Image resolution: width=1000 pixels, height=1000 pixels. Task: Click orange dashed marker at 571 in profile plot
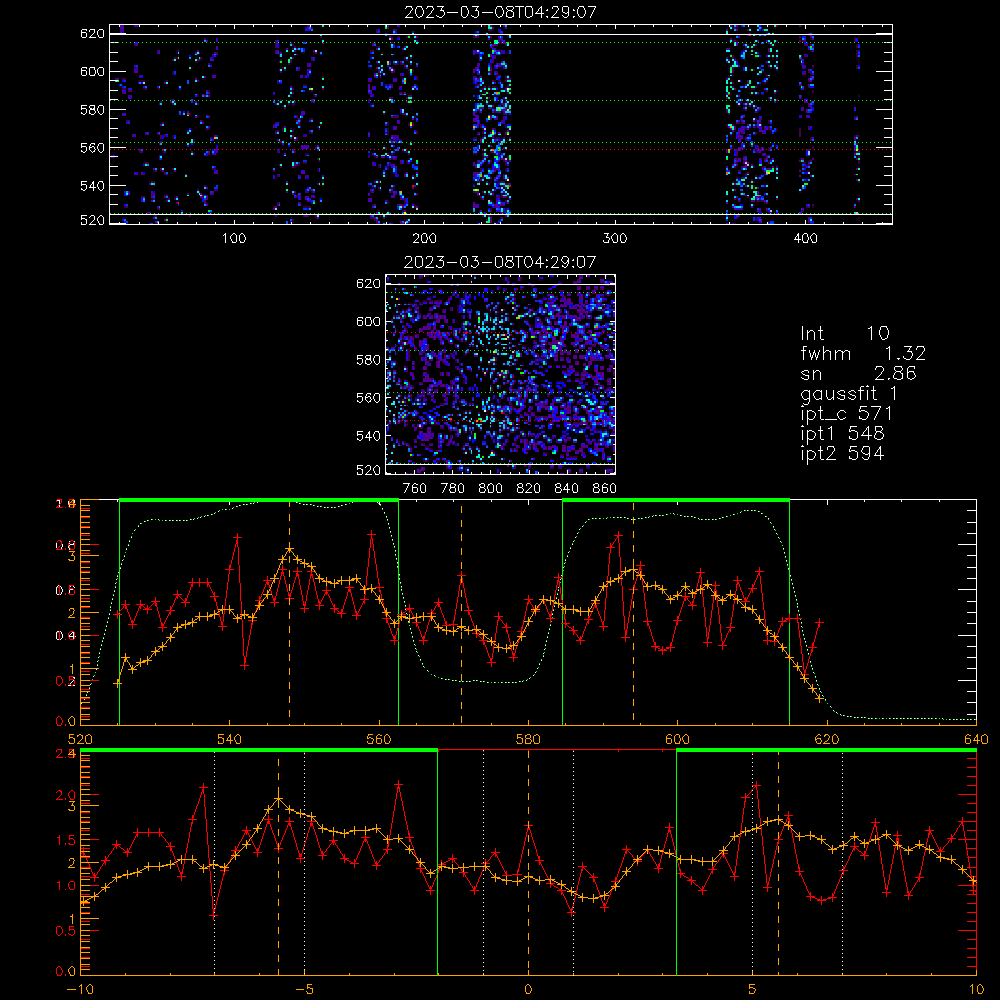[x=462, y=612]
